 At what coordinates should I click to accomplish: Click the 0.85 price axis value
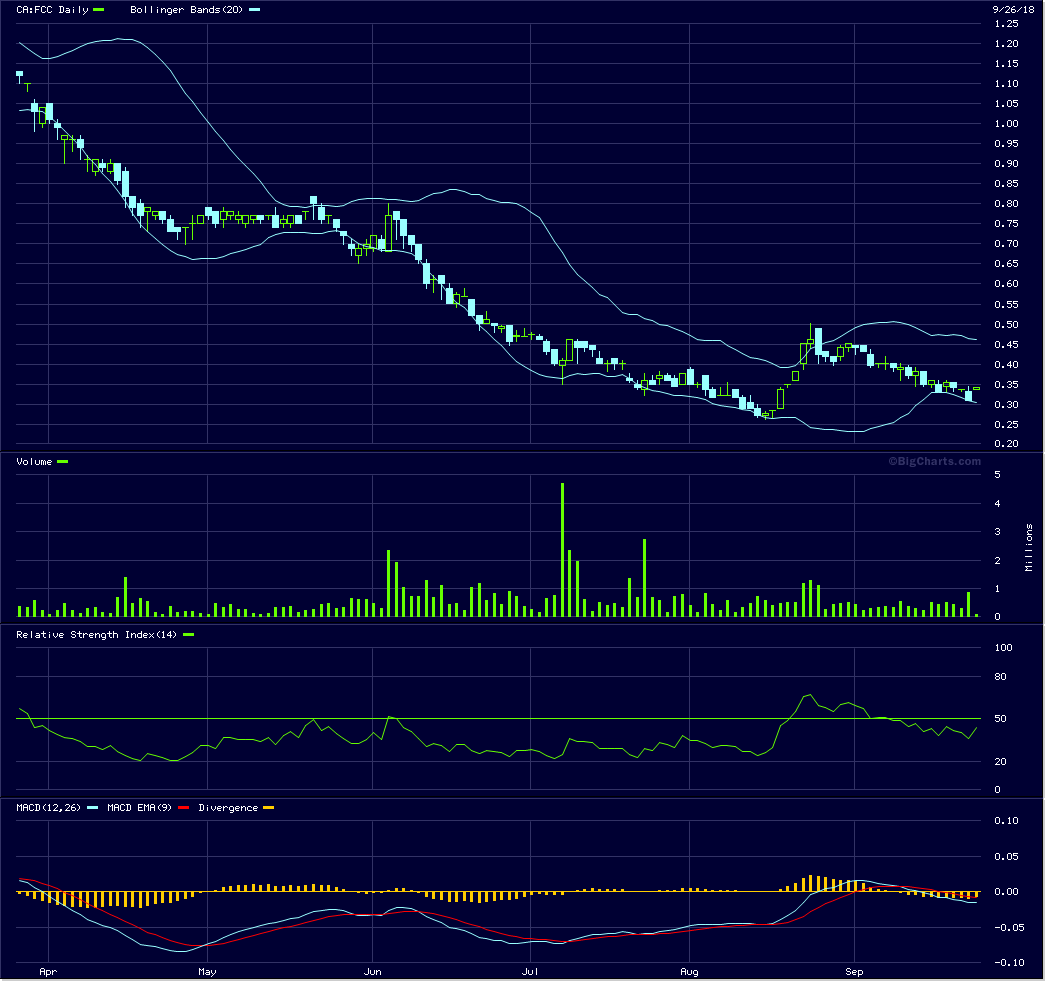pos(1006,184)
